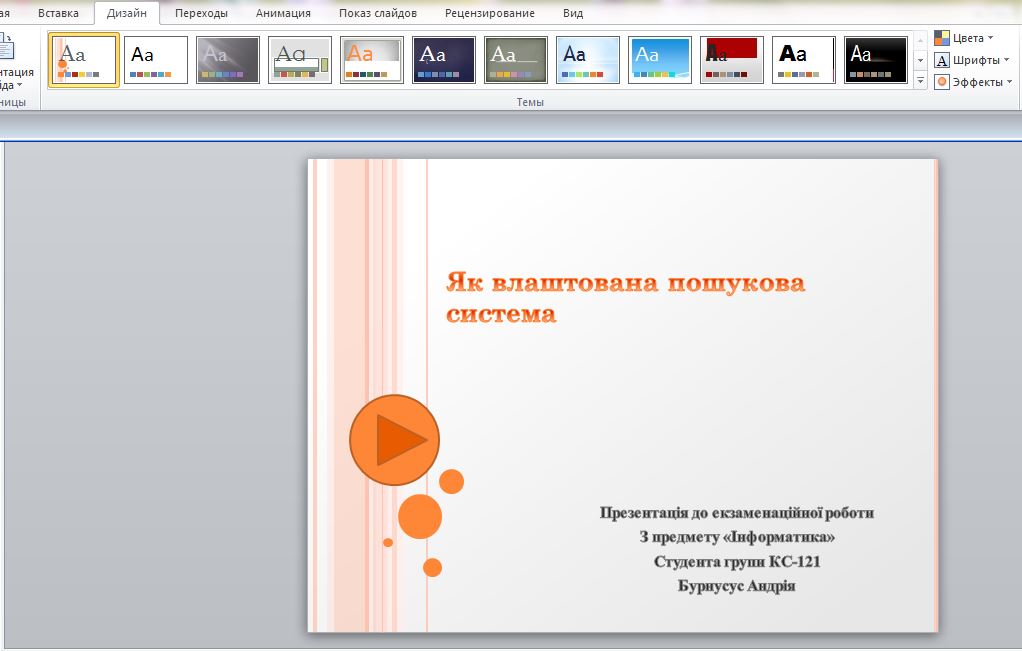Open the slide orientation dropdown
This screenshot has width=1022, height=651.
(15, 78)
